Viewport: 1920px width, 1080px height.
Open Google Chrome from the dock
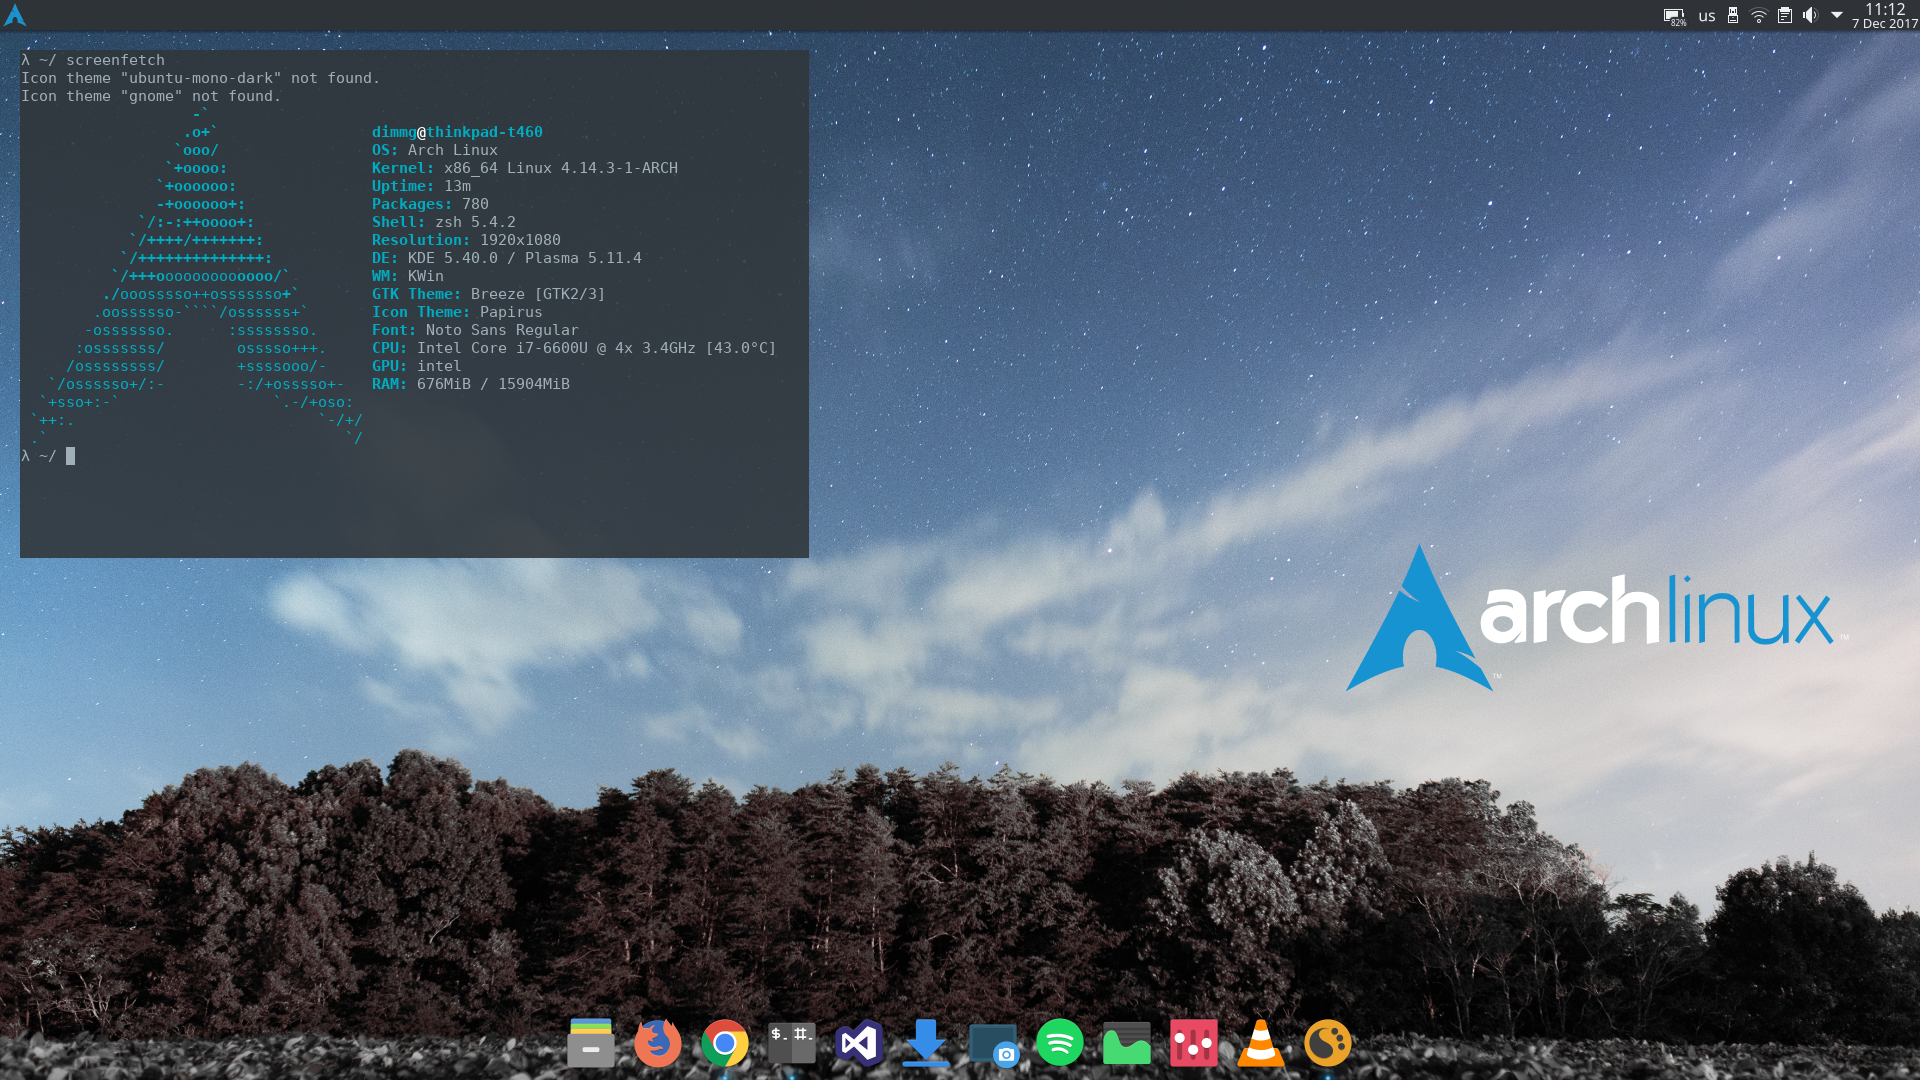[x=725, y=1043]
